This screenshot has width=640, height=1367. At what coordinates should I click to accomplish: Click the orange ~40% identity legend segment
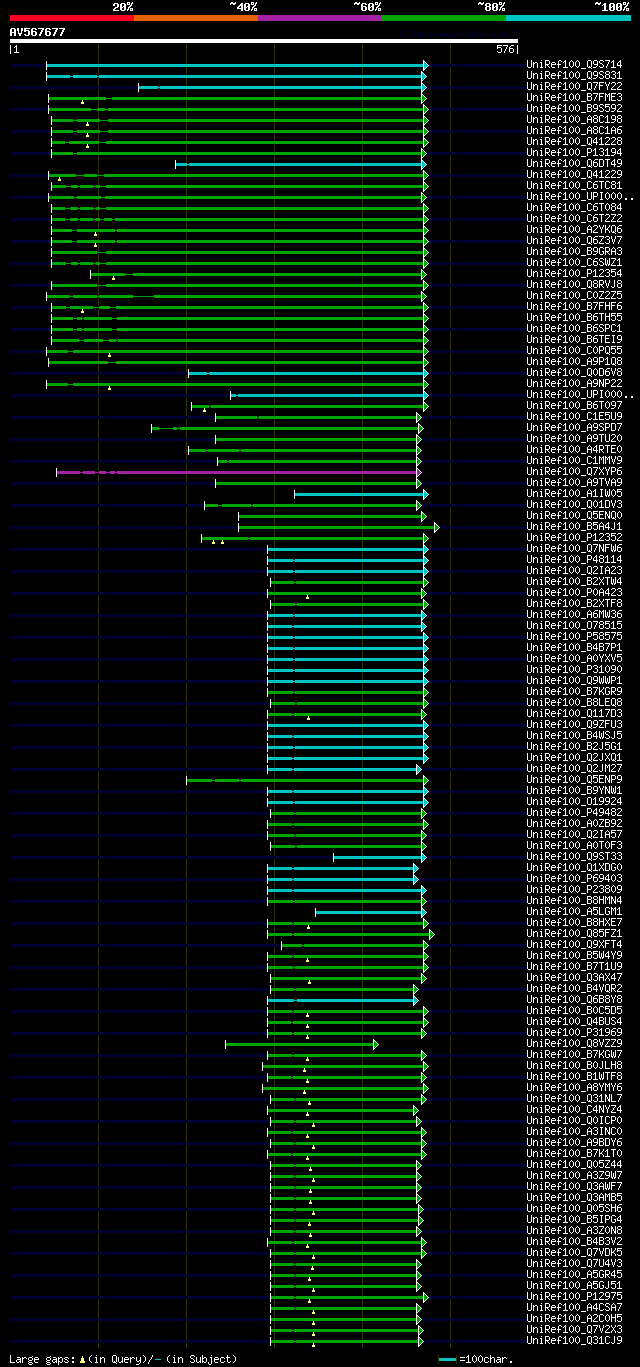click(x=195, y=17)
